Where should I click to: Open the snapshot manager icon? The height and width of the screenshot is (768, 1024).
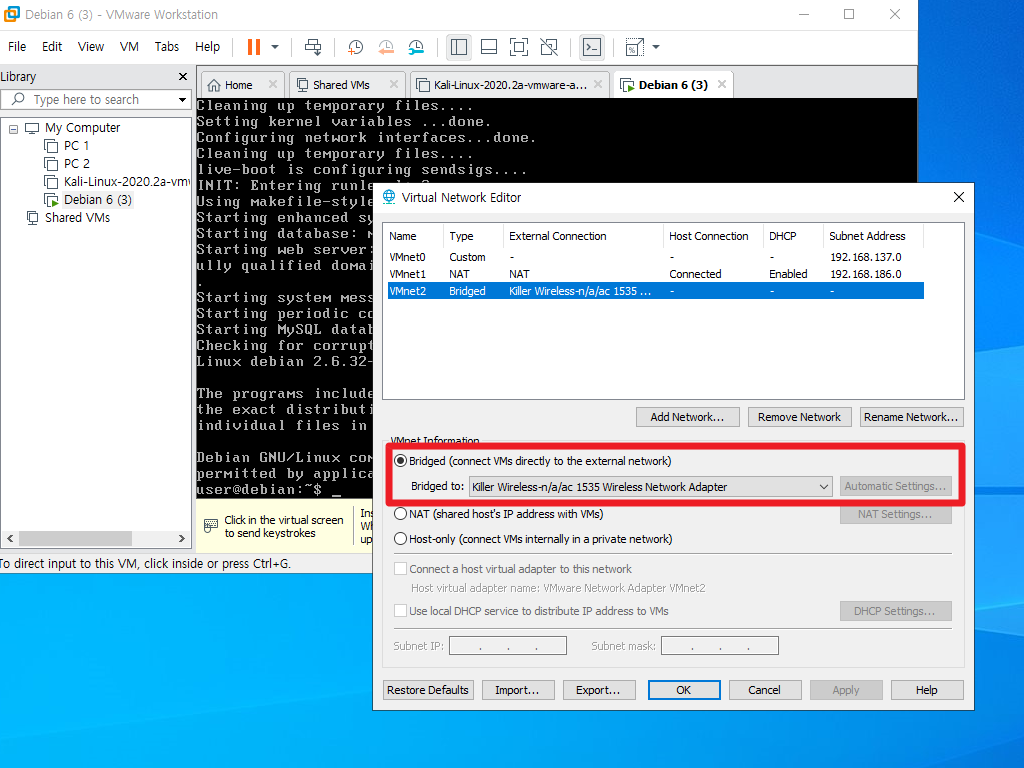click(x=416, y=47)
